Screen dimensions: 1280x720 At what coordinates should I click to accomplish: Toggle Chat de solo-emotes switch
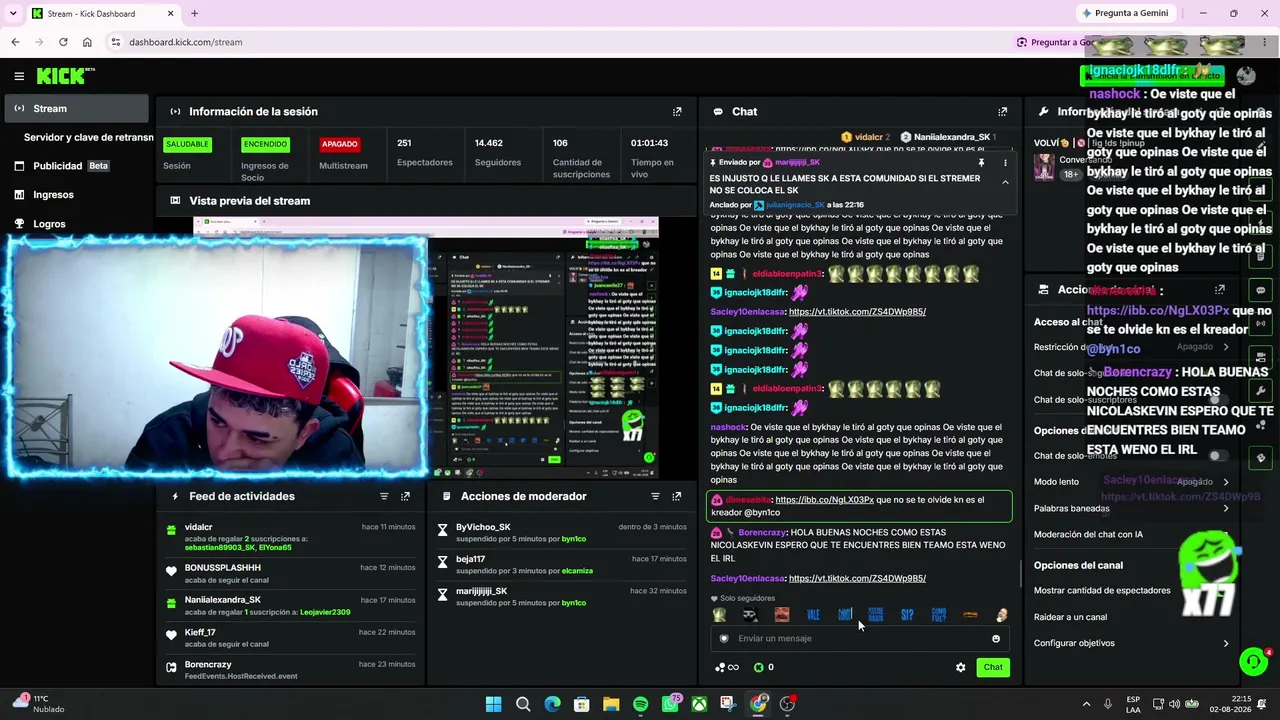pos(1217,456)
